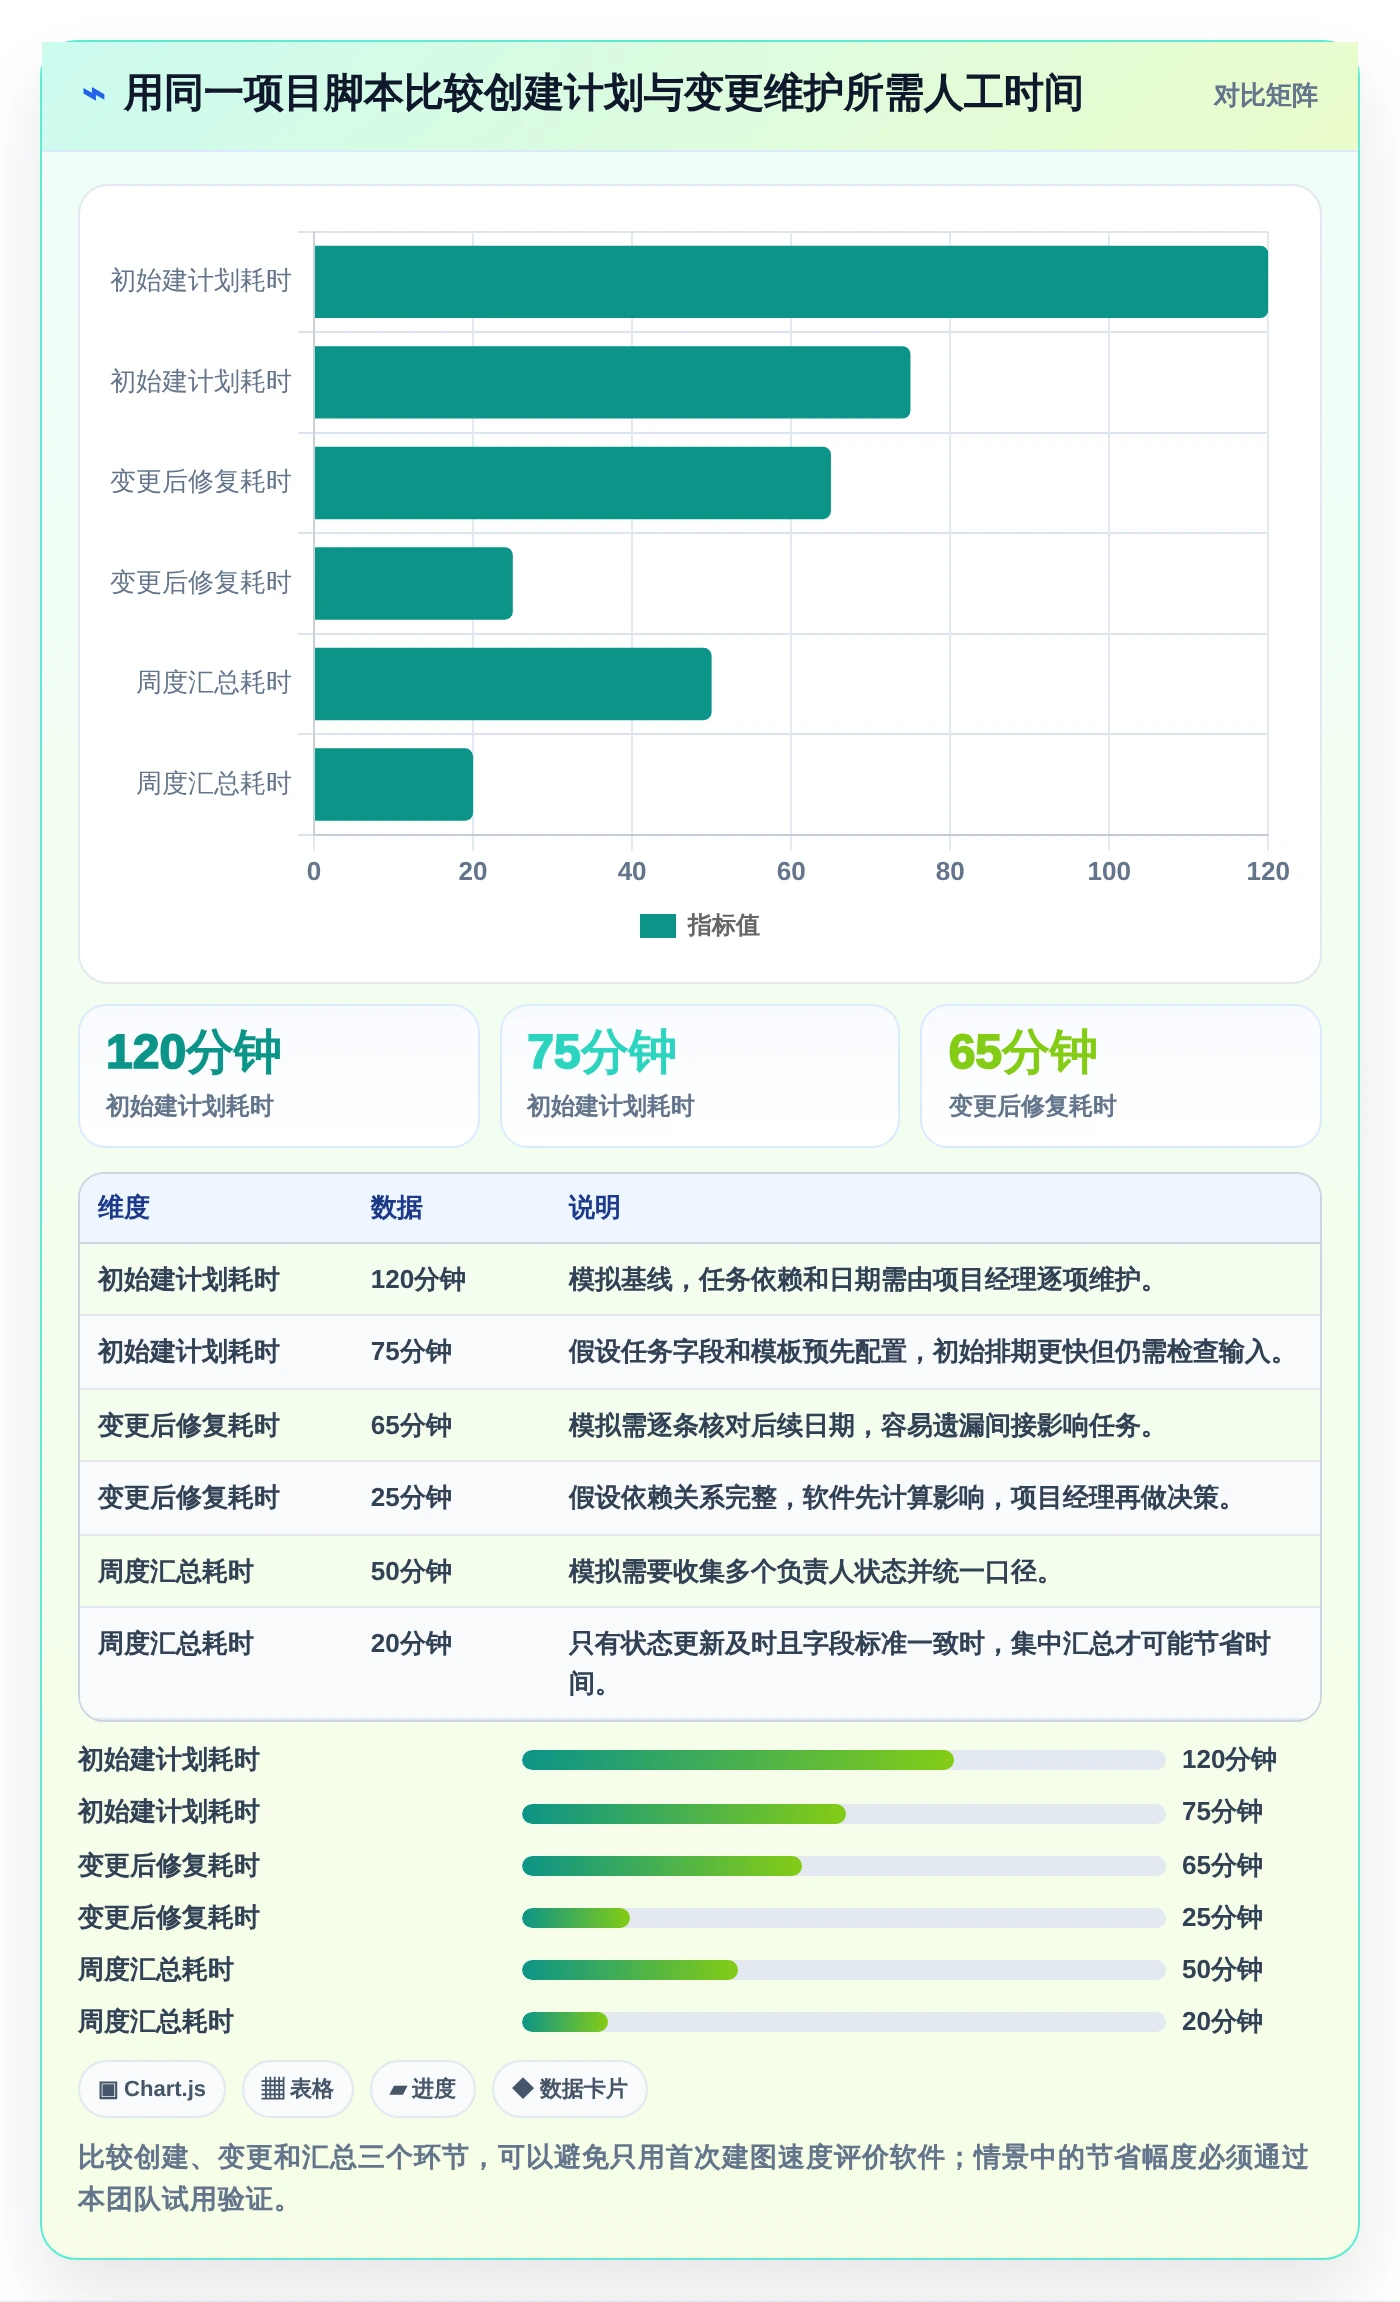This screenshot has width=1400, height=2302.
Task: Click the page title about 创建计划与变更维护
Action: click(603, 94)
